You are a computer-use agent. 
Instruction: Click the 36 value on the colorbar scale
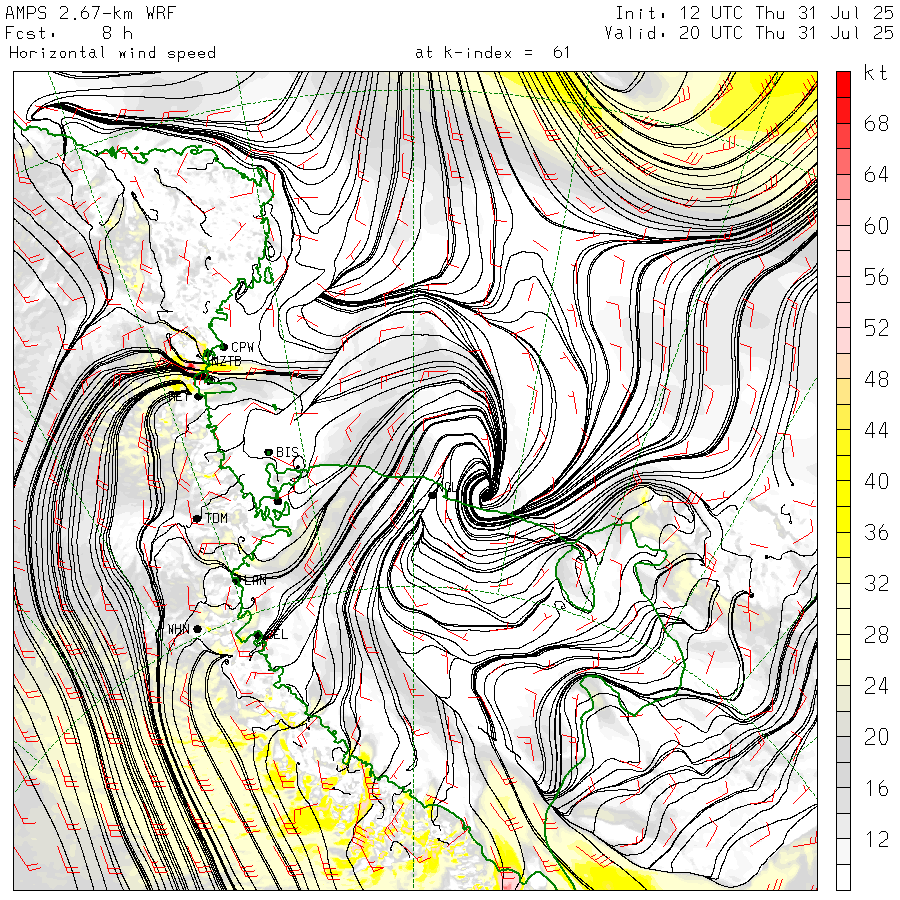pyautogui.click(x=876, y=533)
